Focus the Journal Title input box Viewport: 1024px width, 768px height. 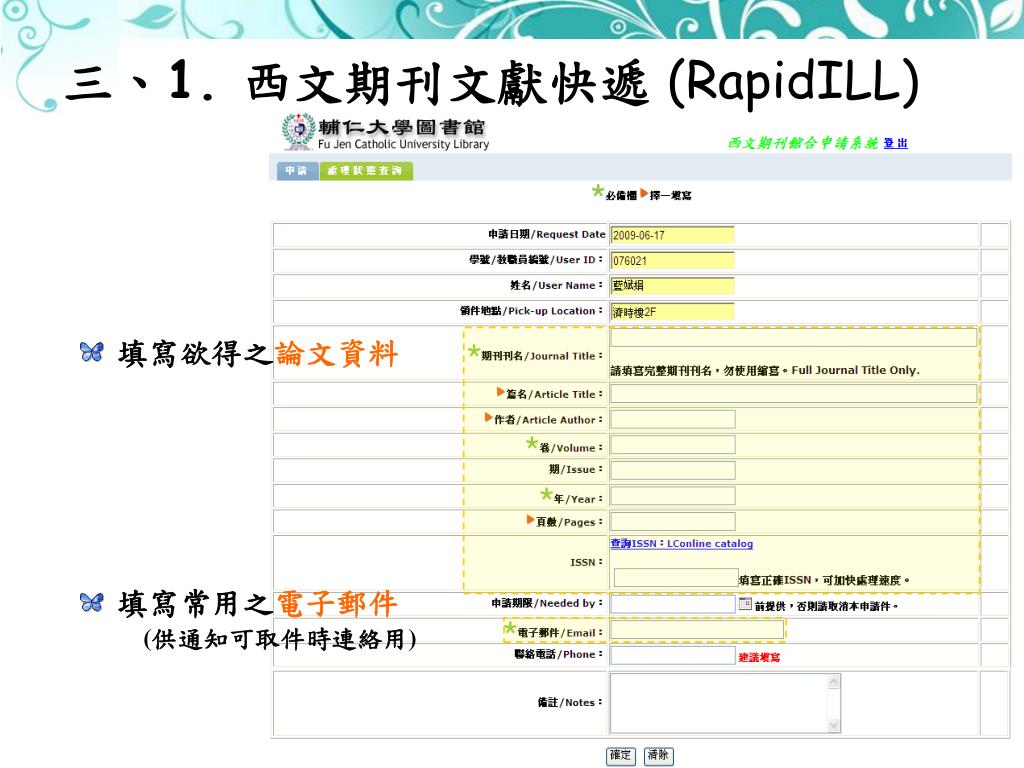793,337
